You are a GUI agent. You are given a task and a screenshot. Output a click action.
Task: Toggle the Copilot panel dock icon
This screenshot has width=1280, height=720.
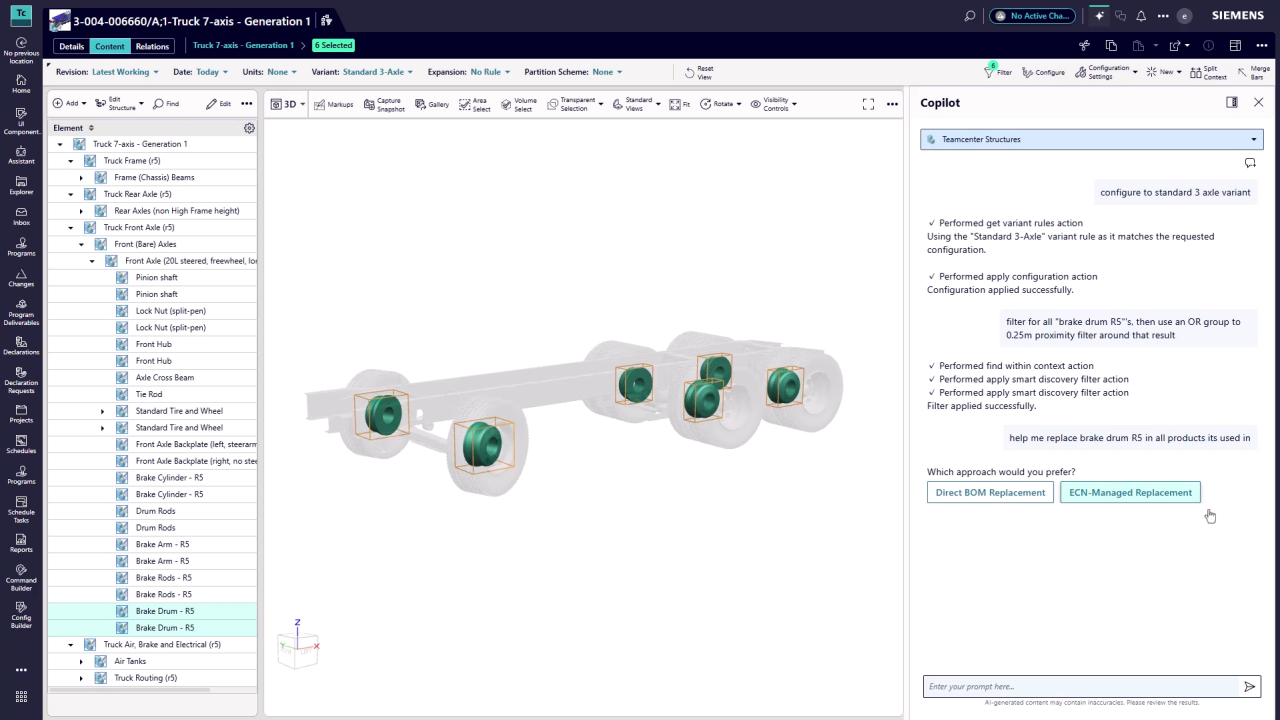pyautogui.click(x=1232, y=102)
